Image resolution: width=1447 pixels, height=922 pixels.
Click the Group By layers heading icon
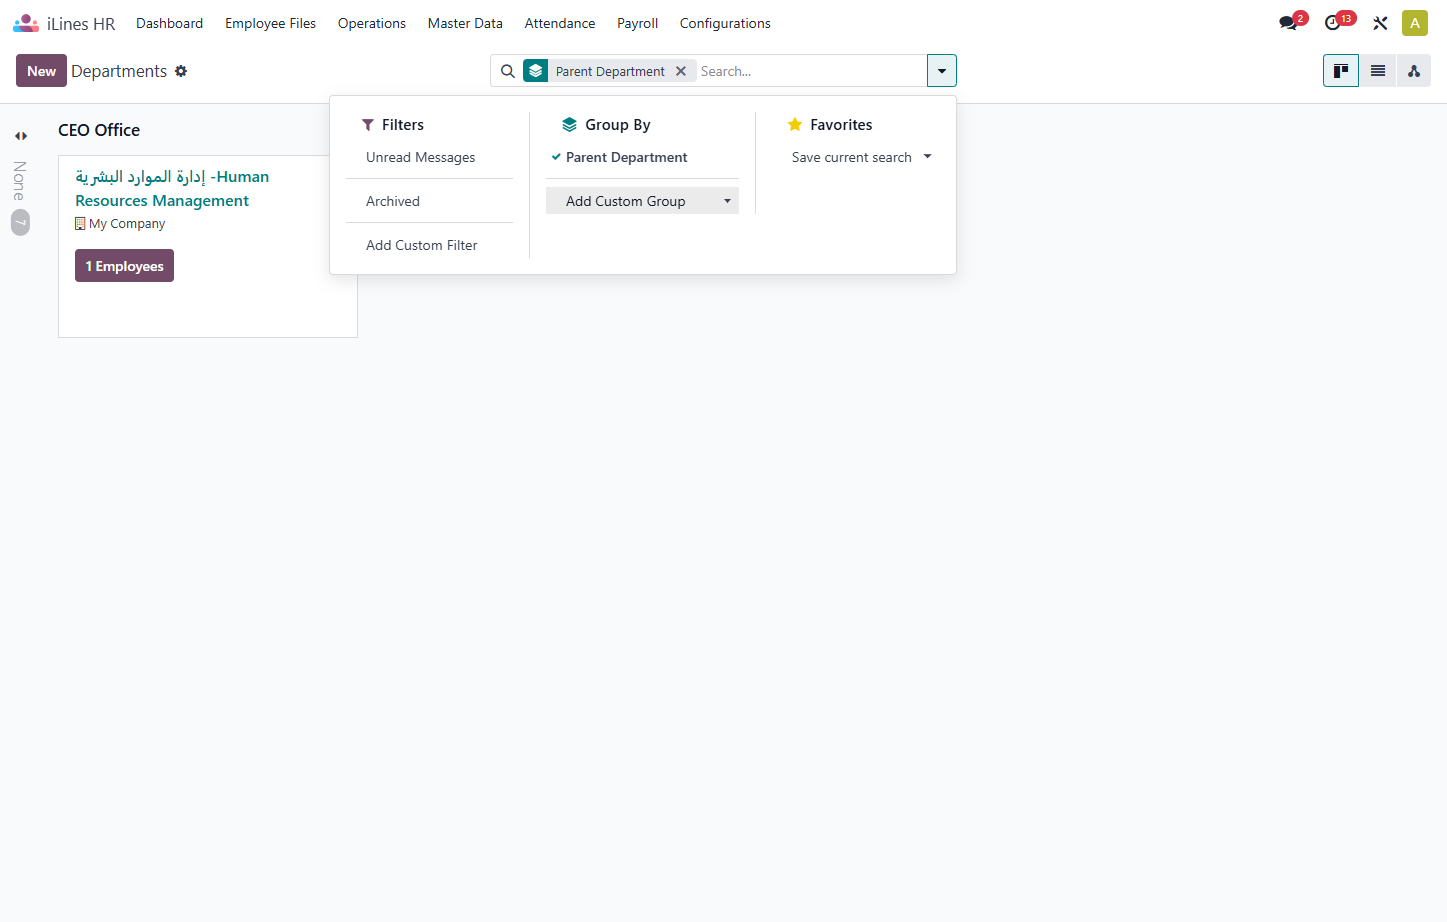pos(569,125)
